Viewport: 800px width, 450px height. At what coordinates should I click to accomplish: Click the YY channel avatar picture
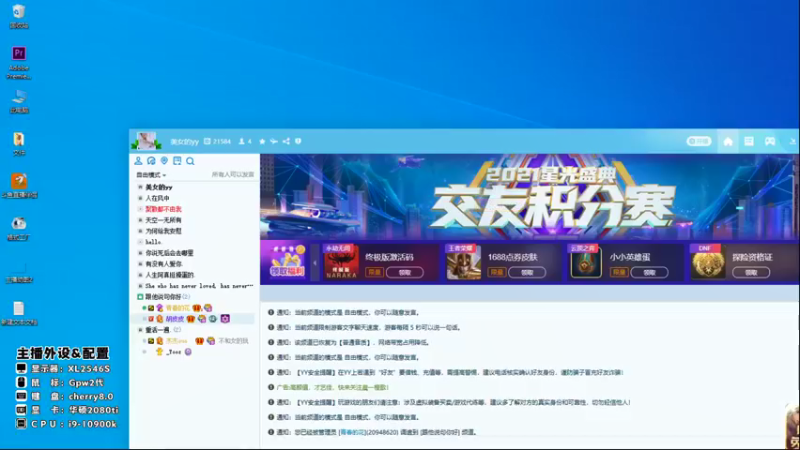(146, 141)
